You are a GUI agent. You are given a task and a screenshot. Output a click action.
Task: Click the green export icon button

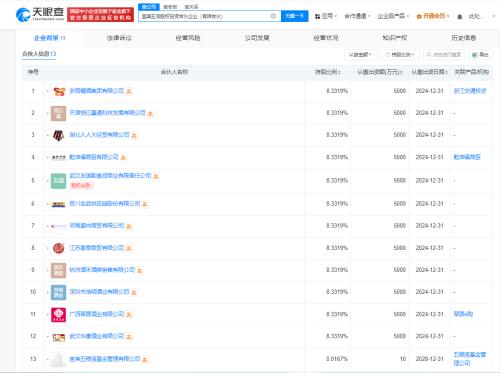click(480, 55)
